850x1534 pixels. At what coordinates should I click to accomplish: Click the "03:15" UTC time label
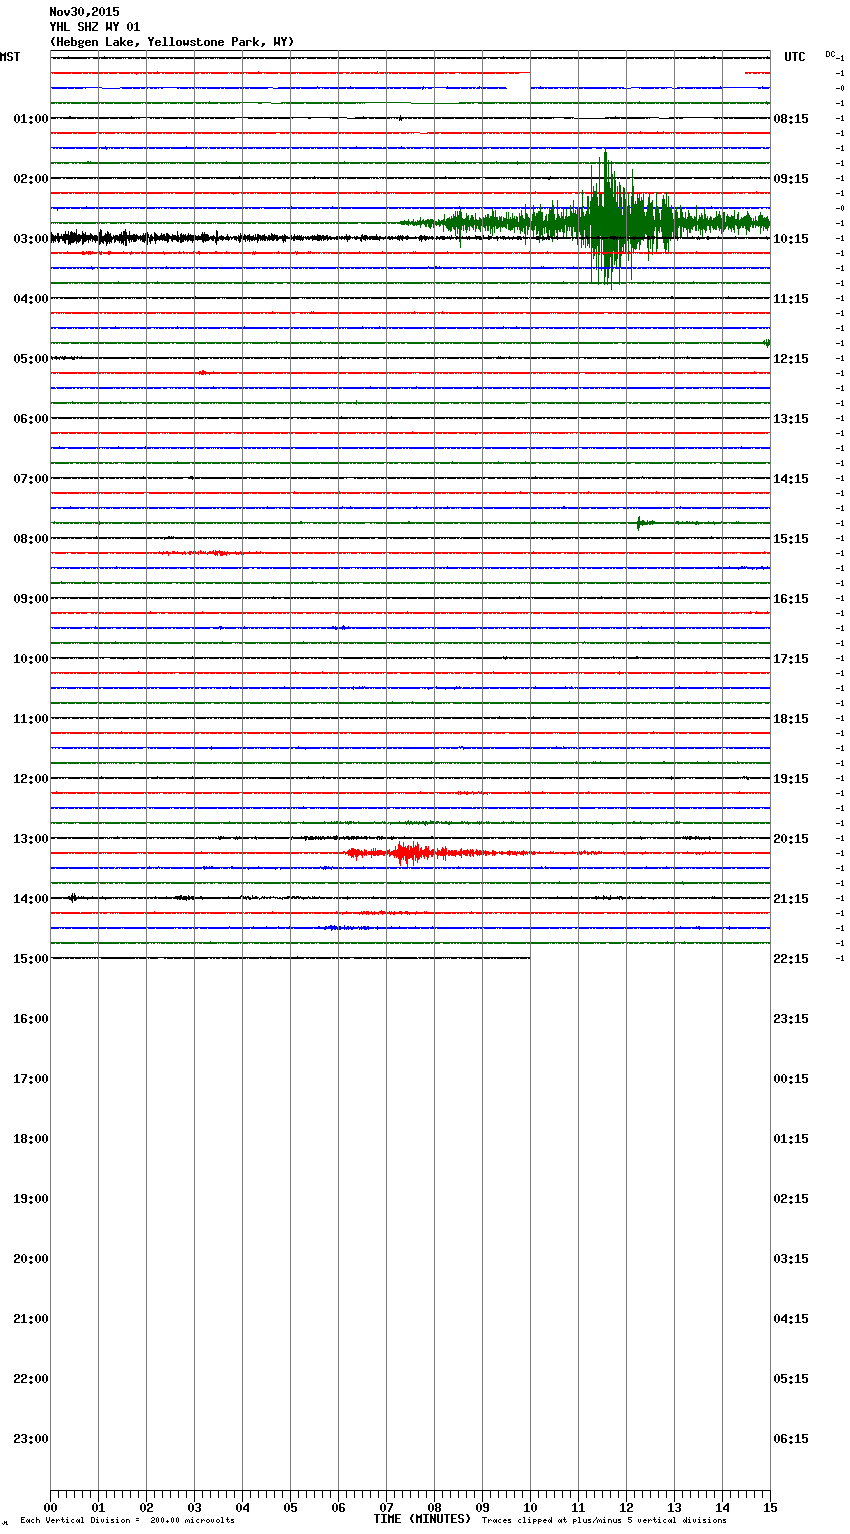(x=791, y=1259)
